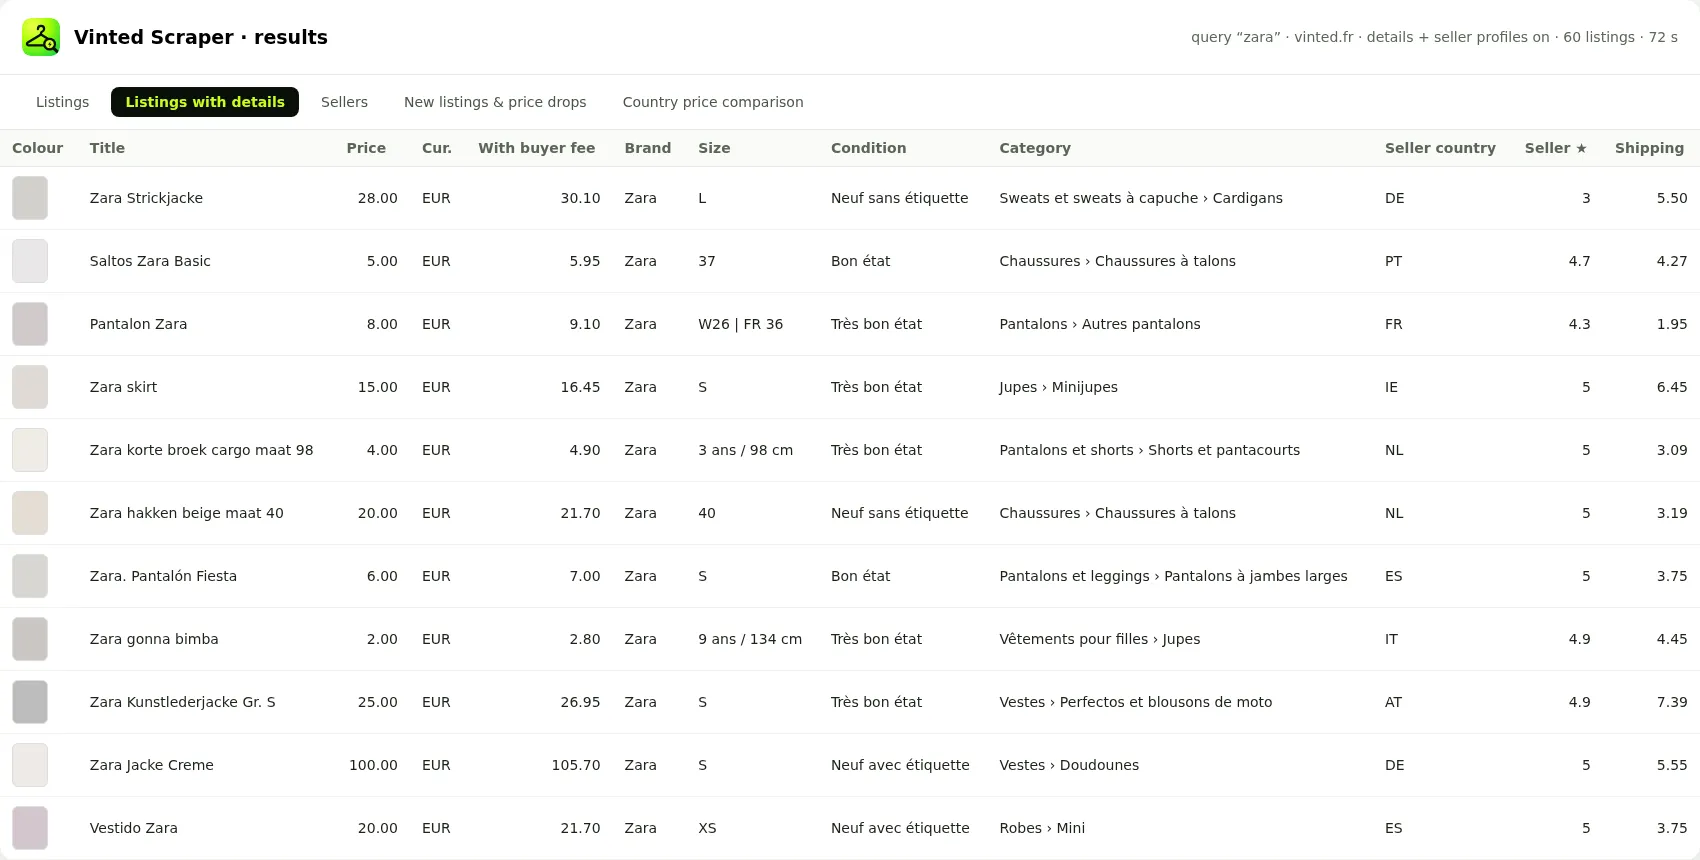Click the price cell 100.00

[x=373, y=765]
